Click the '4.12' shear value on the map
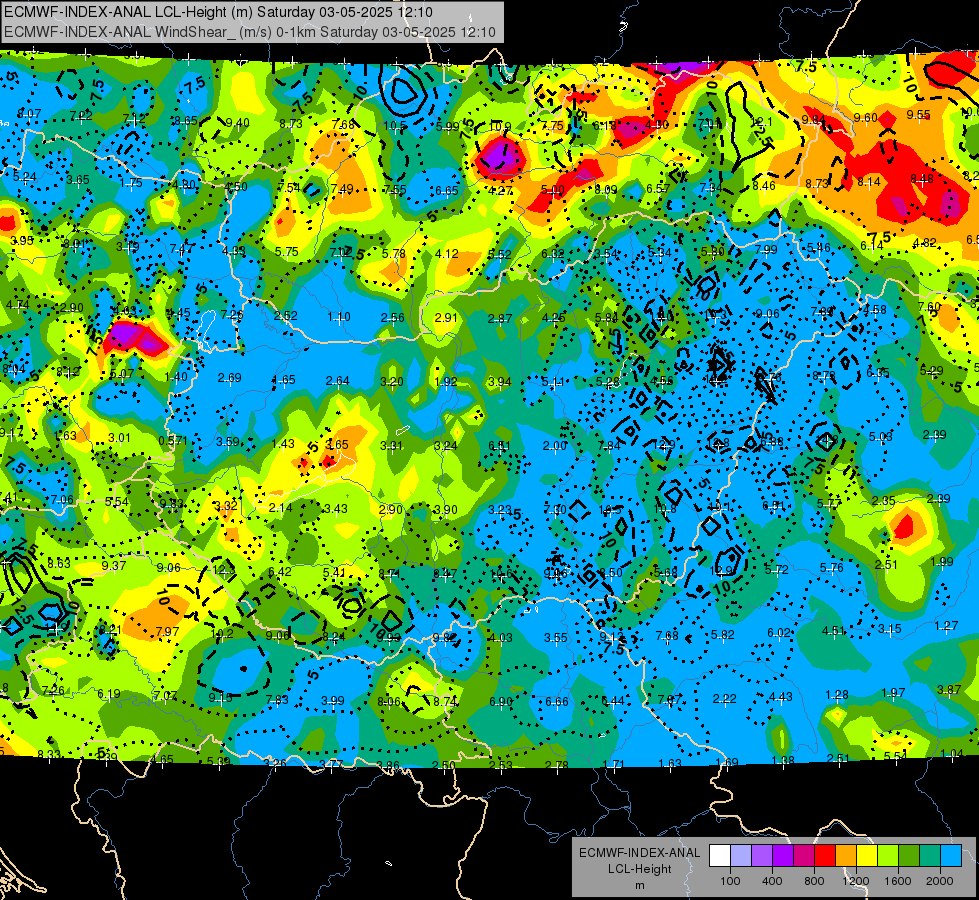Screen dimensions: 979x900 coord(446,254)
